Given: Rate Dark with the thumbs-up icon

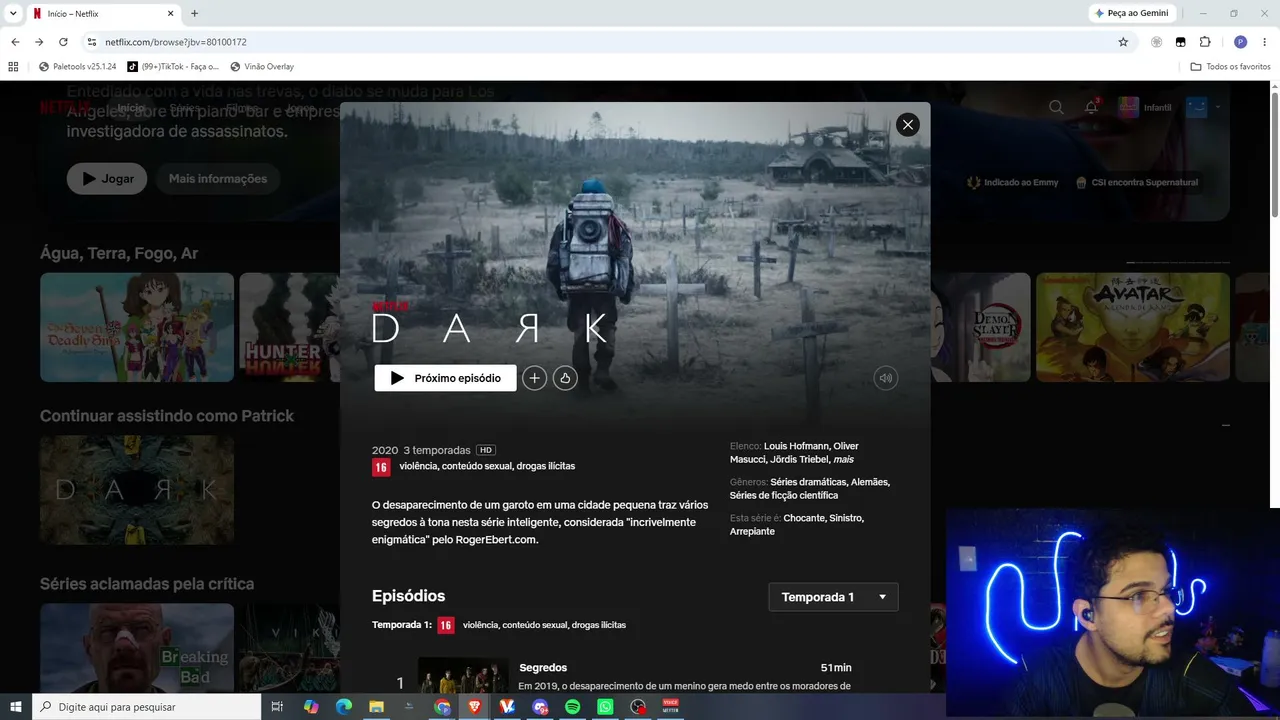Looking at the screenshot, I should coord(565,378).
